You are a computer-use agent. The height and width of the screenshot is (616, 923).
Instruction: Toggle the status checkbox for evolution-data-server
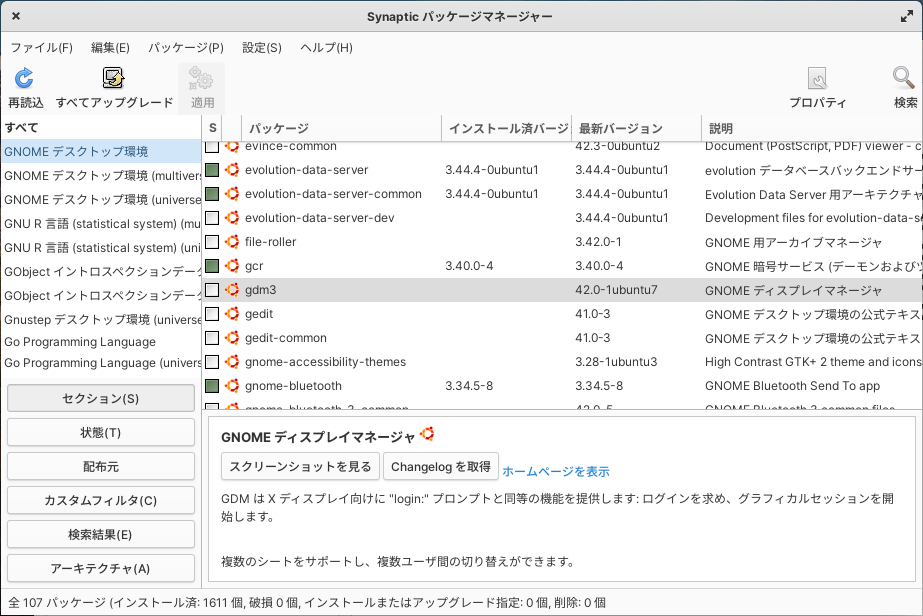click(212, 170)
